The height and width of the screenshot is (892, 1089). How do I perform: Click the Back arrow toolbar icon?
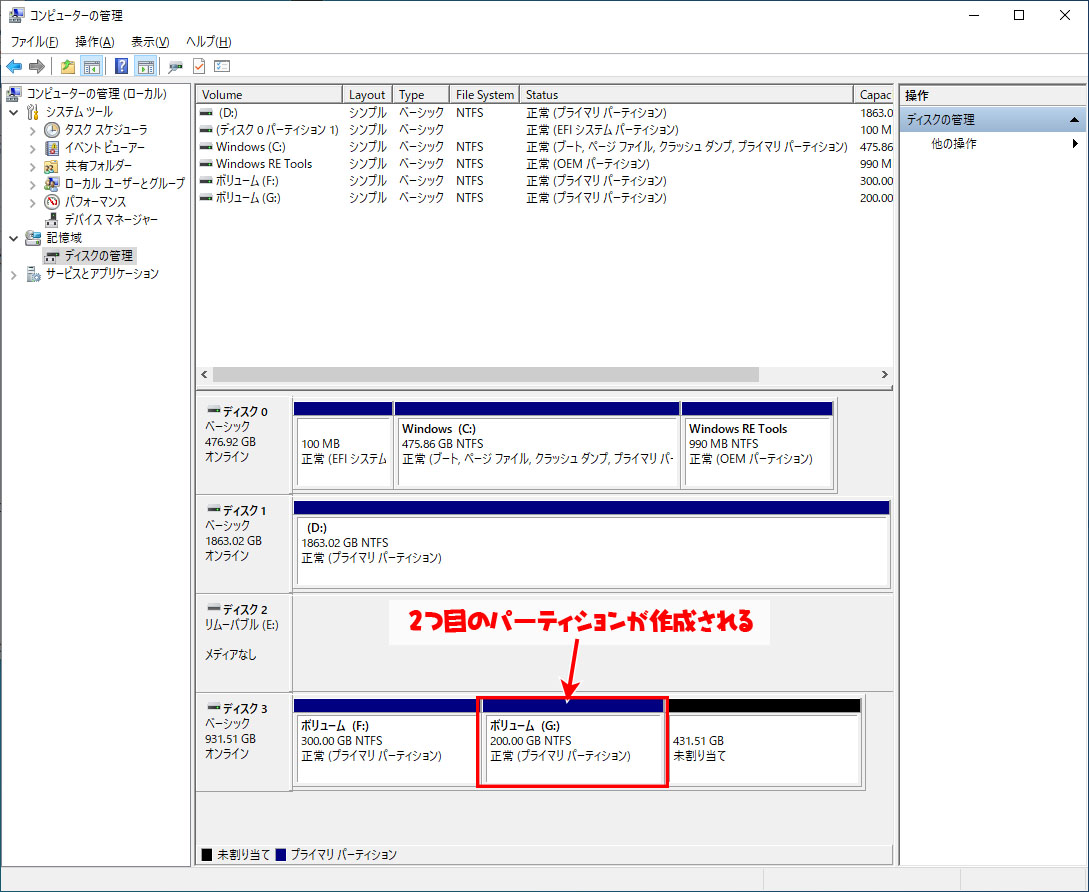tap(14, 67)
